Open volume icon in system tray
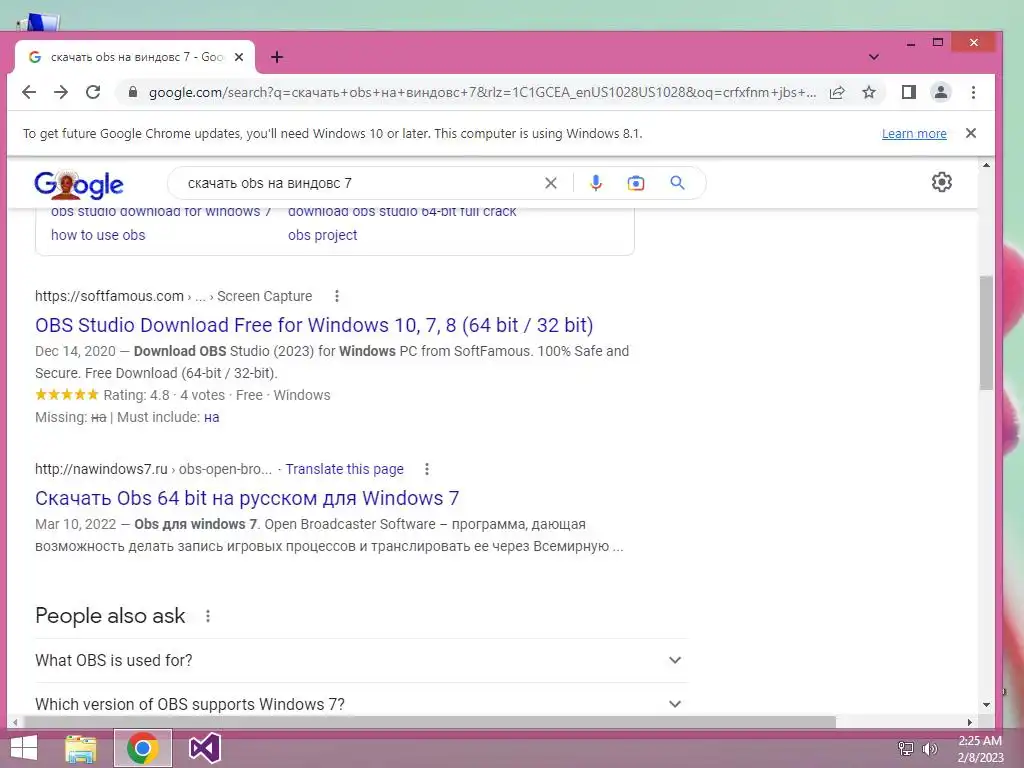The width and height of the screenshot is (1024, 768). pos(929,749)
